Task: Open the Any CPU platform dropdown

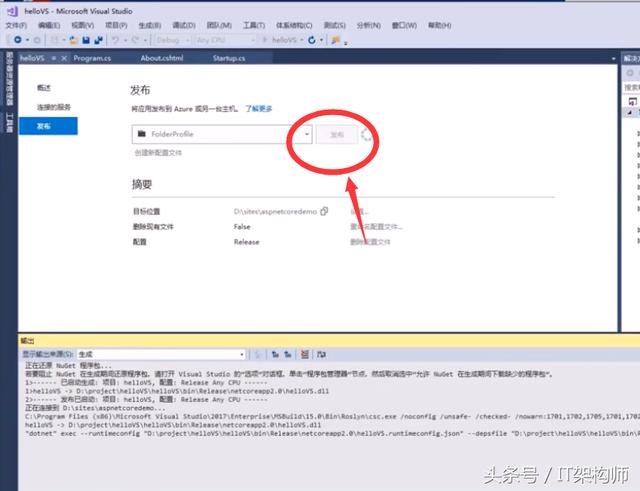Action: pos(225,40)
